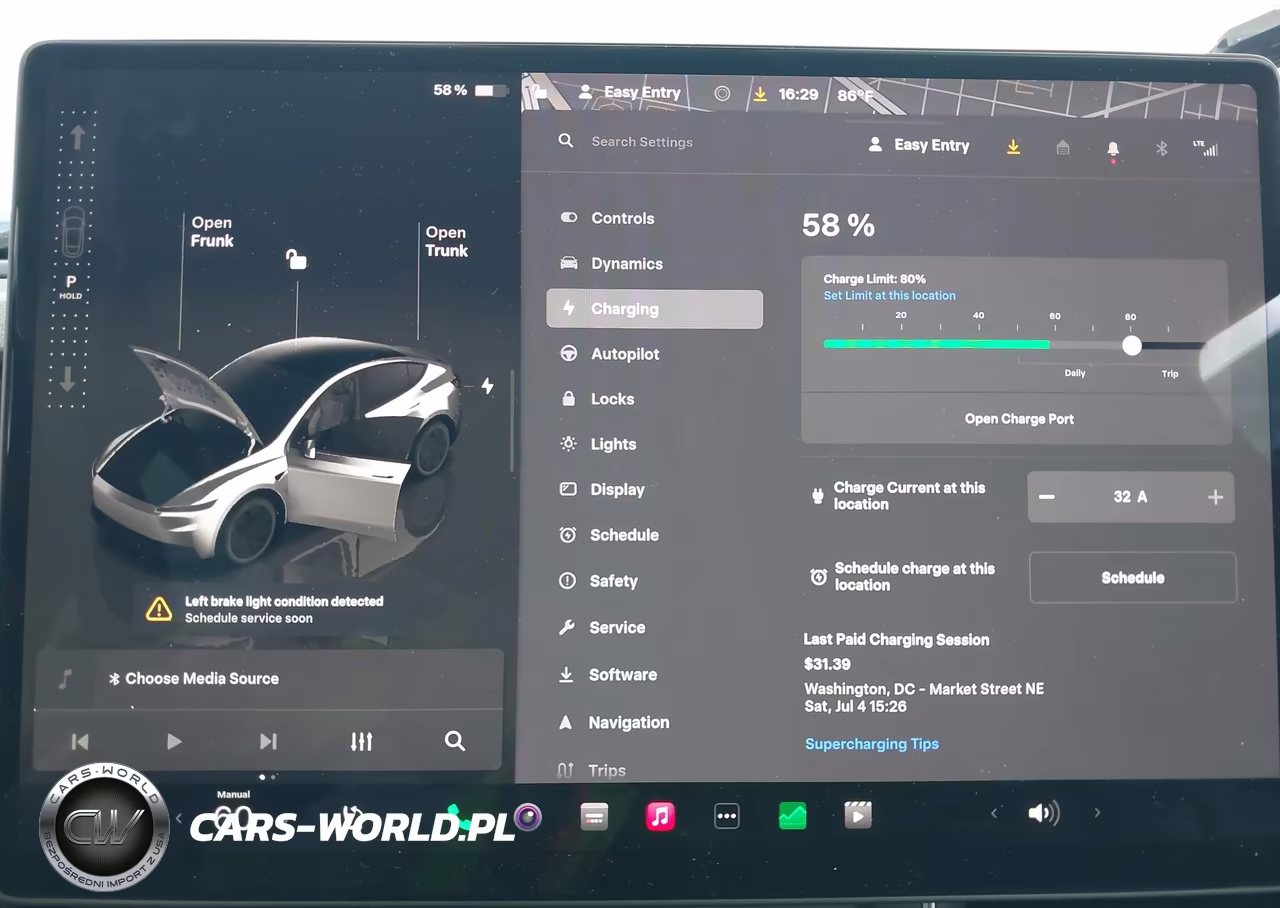Launch the Theater clapperboard app

[858, 816]
